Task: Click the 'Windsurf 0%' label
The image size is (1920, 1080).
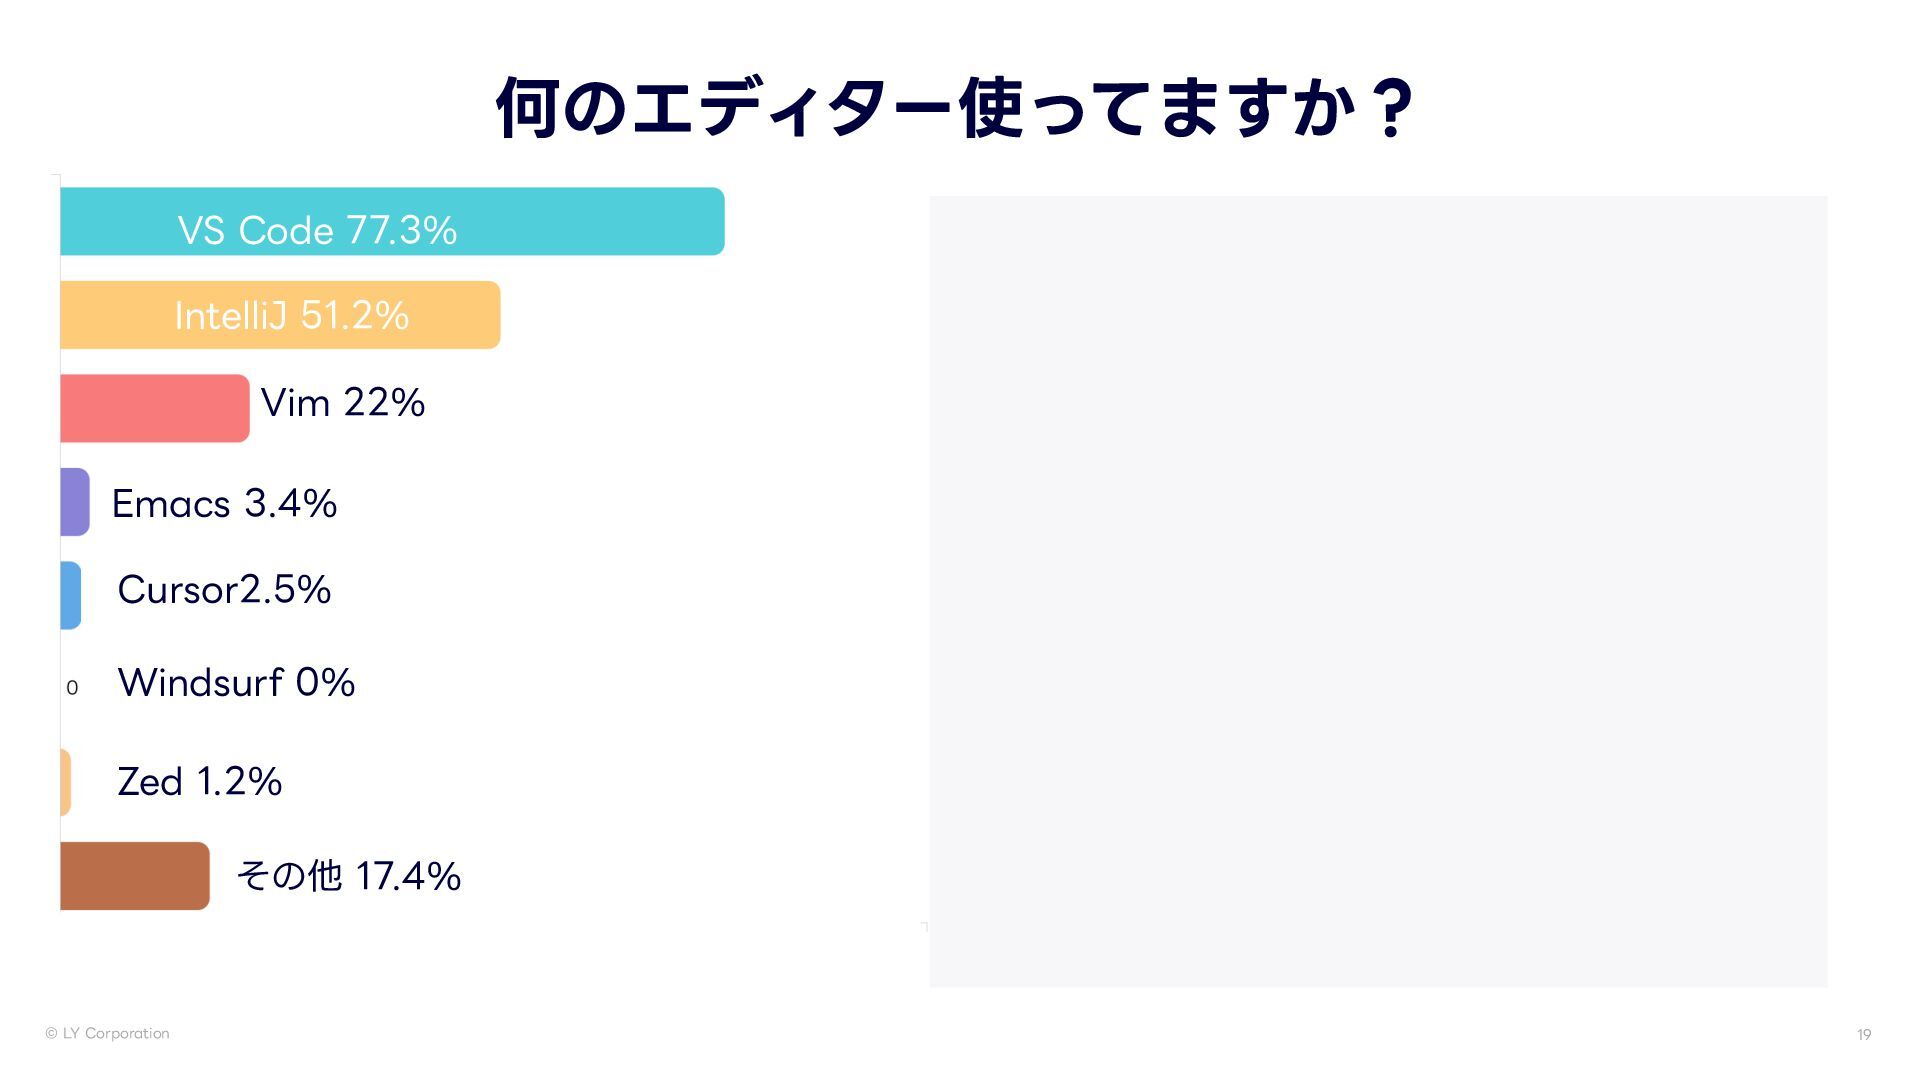Action: tap(236, 683)
